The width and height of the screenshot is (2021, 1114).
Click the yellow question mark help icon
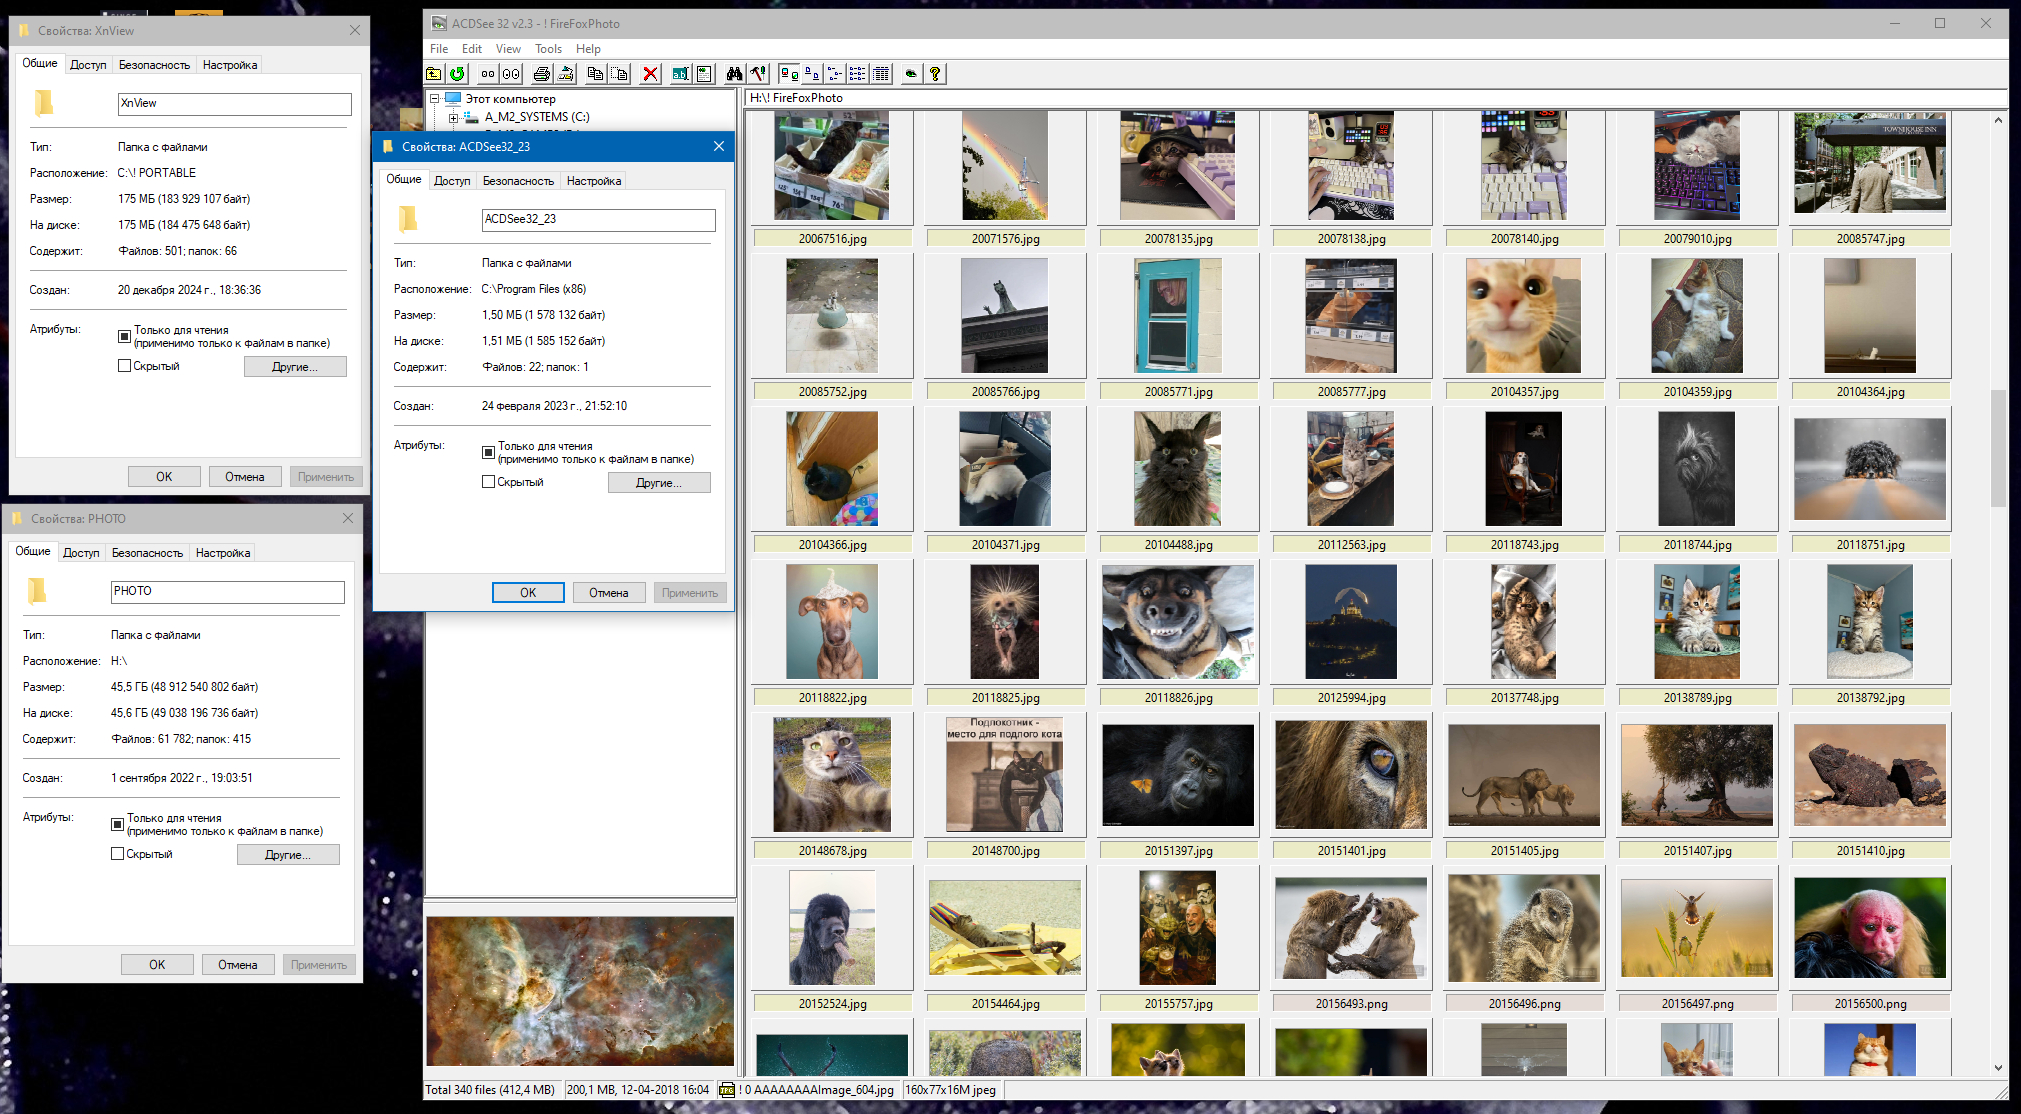[x=934, y=74]
